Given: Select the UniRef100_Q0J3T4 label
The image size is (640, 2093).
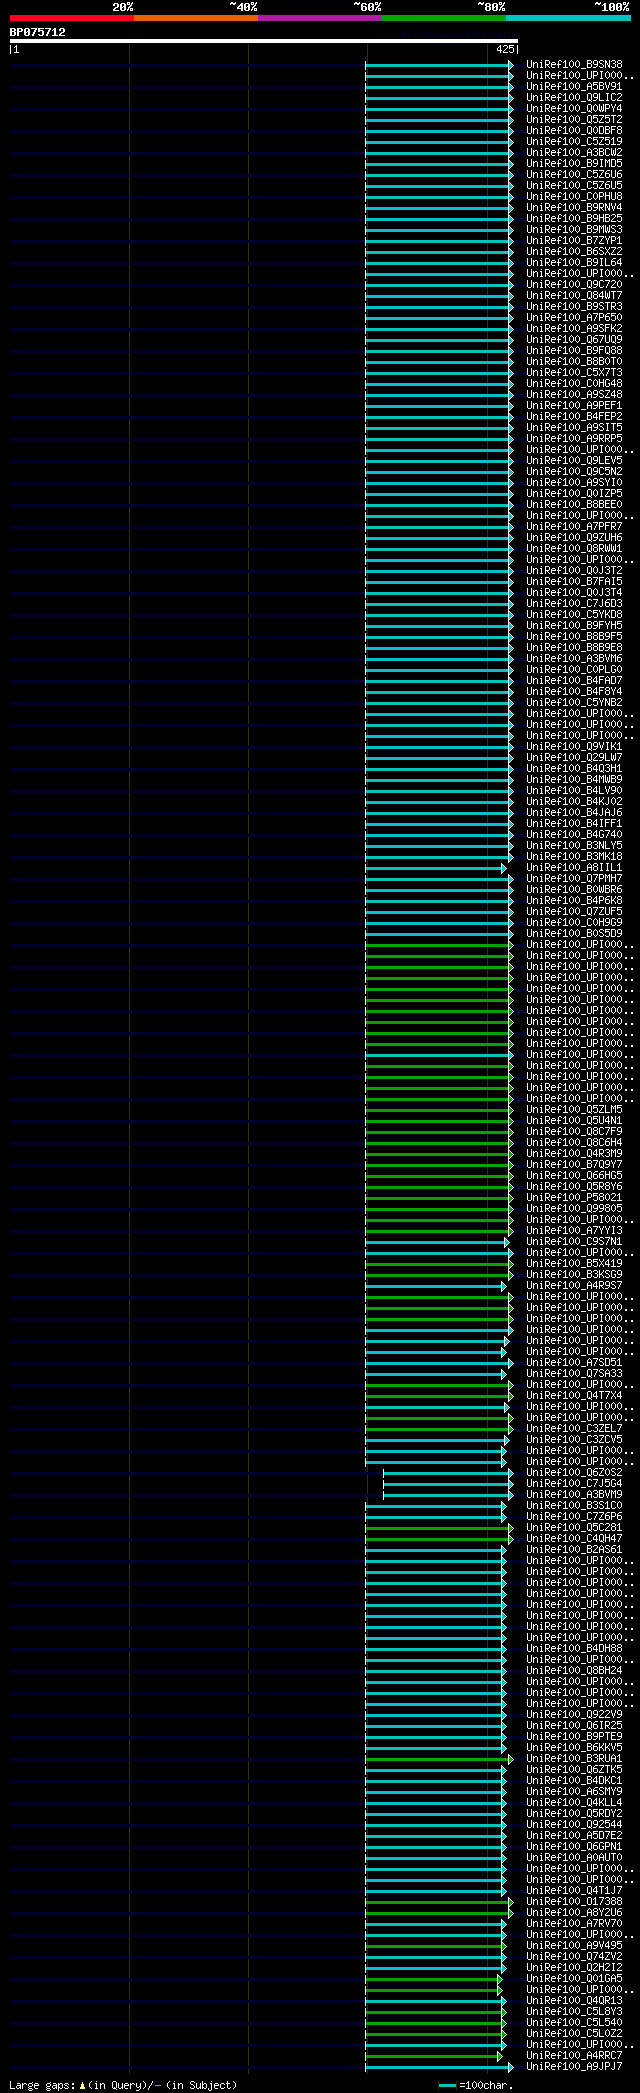Looking at the screenshot, I should click(574, 593).
